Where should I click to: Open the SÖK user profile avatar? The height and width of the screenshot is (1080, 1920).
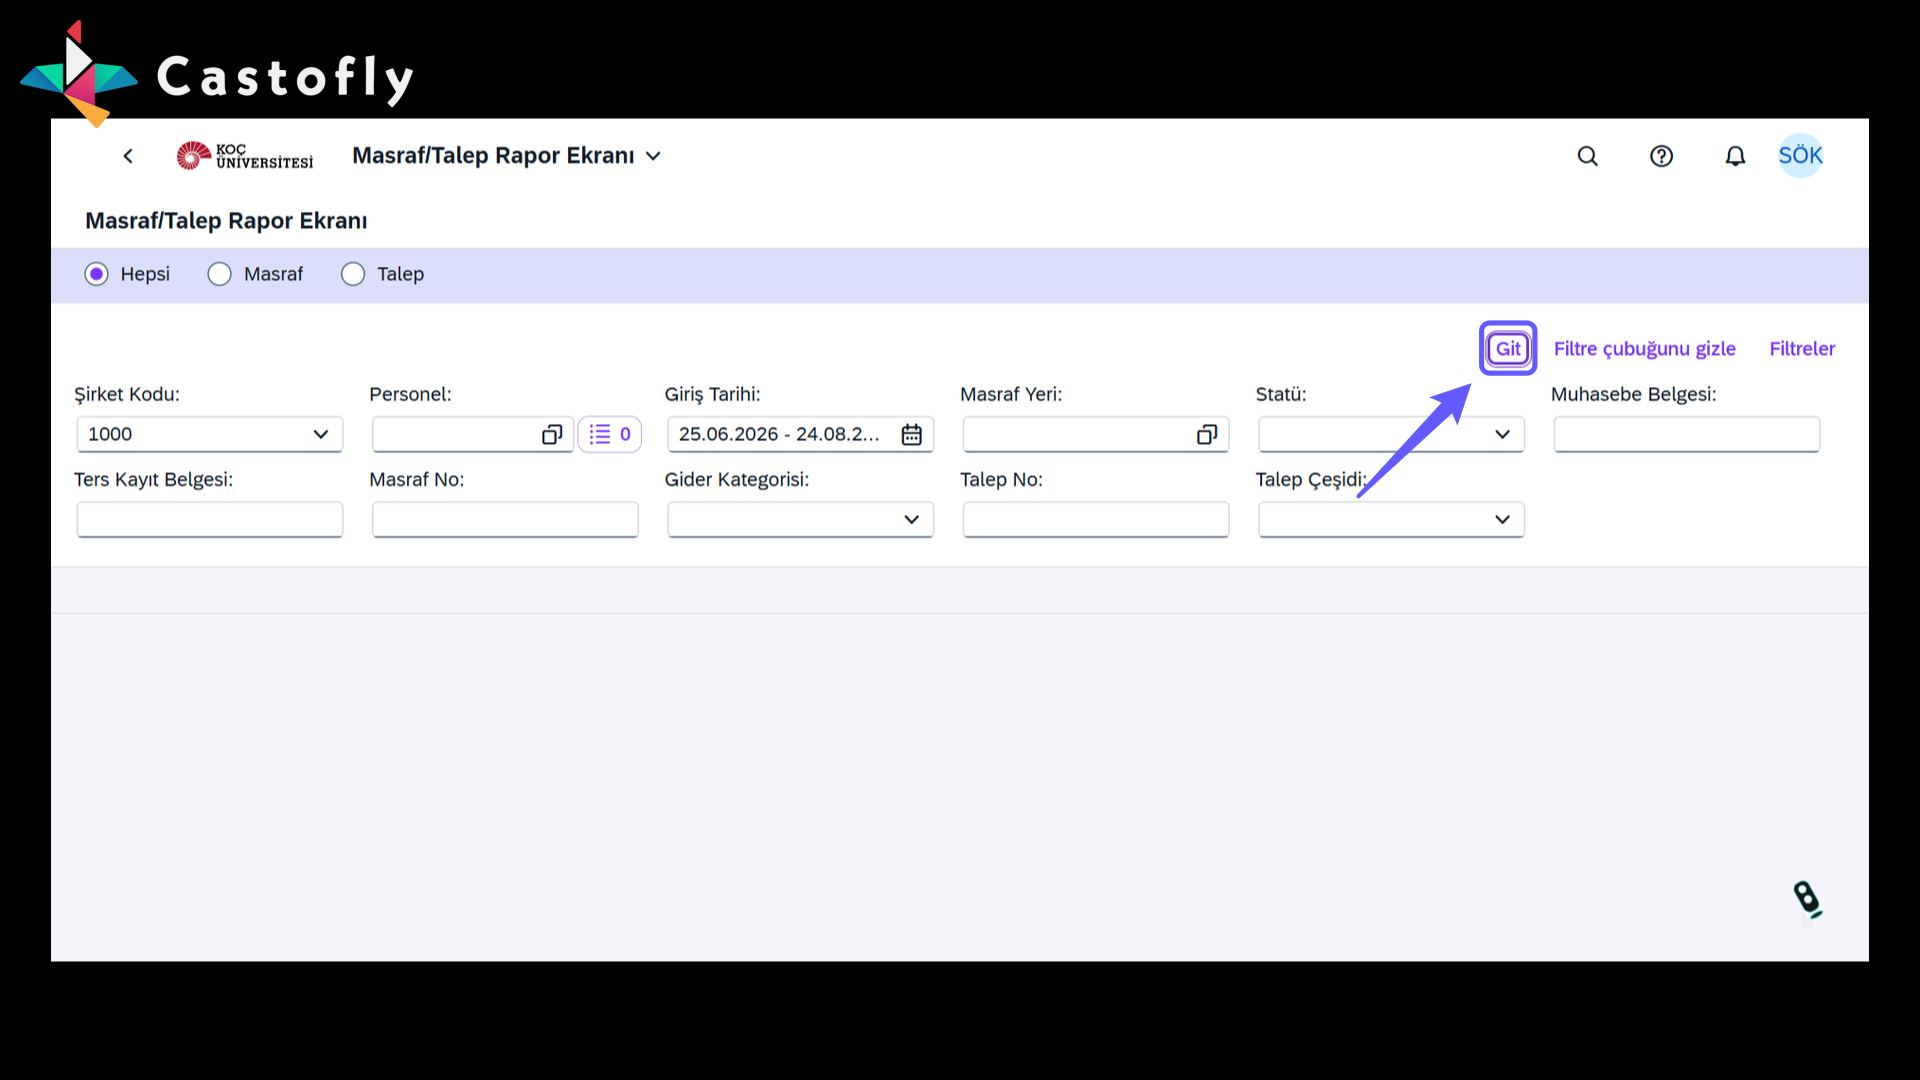[1800, 156]
